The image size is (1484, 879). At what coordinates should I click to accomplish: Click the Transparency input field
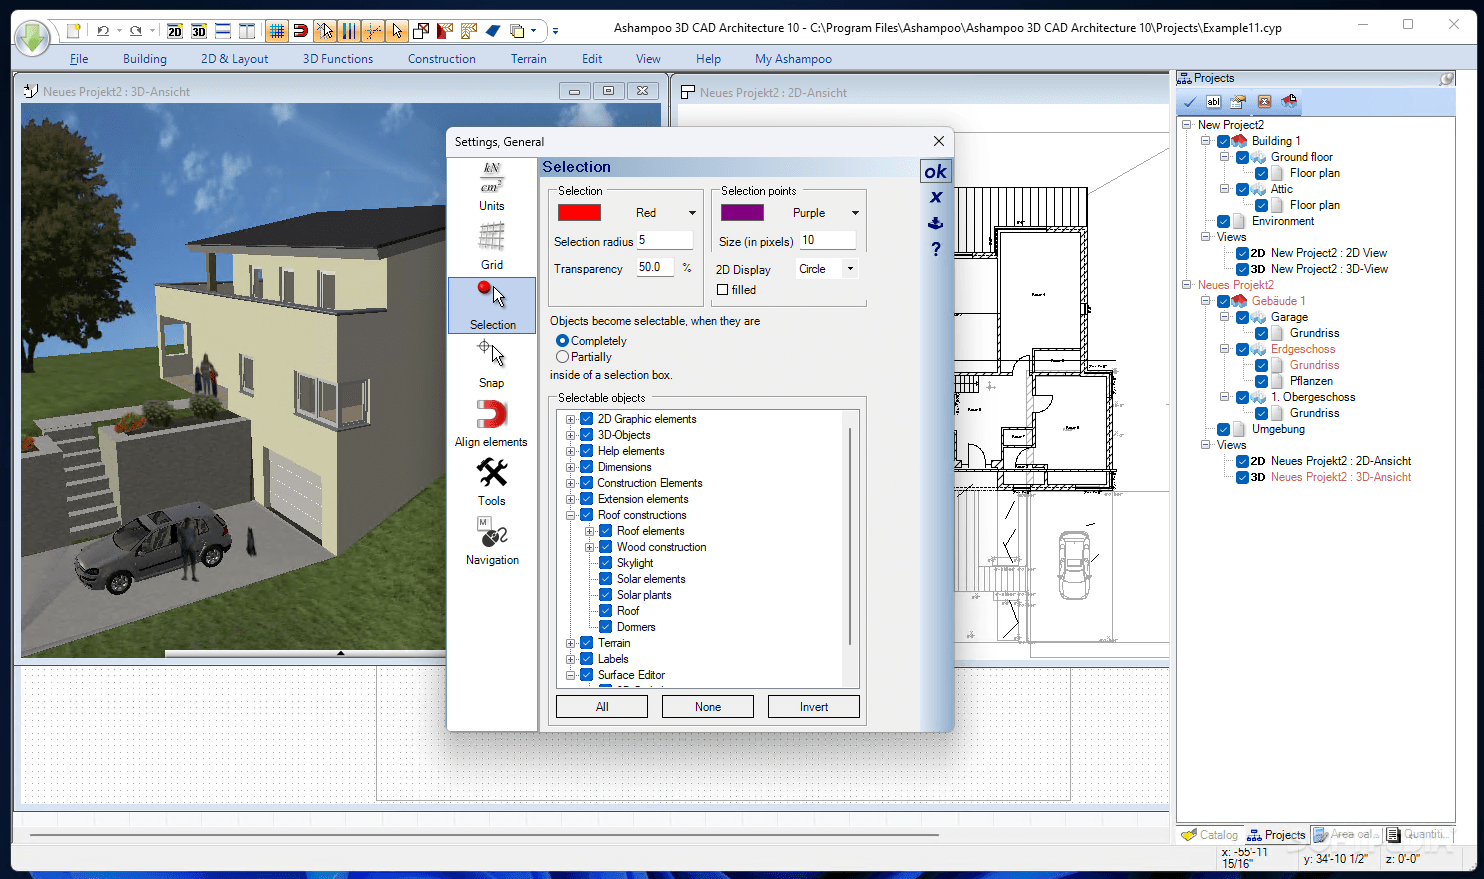pos(655,268)
